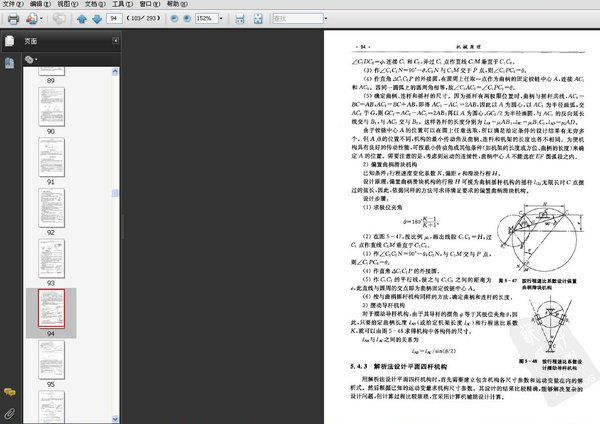Open the zoom level dropdown arrow
The height and width of the screenshot is (424, 600).
(221, 18)
